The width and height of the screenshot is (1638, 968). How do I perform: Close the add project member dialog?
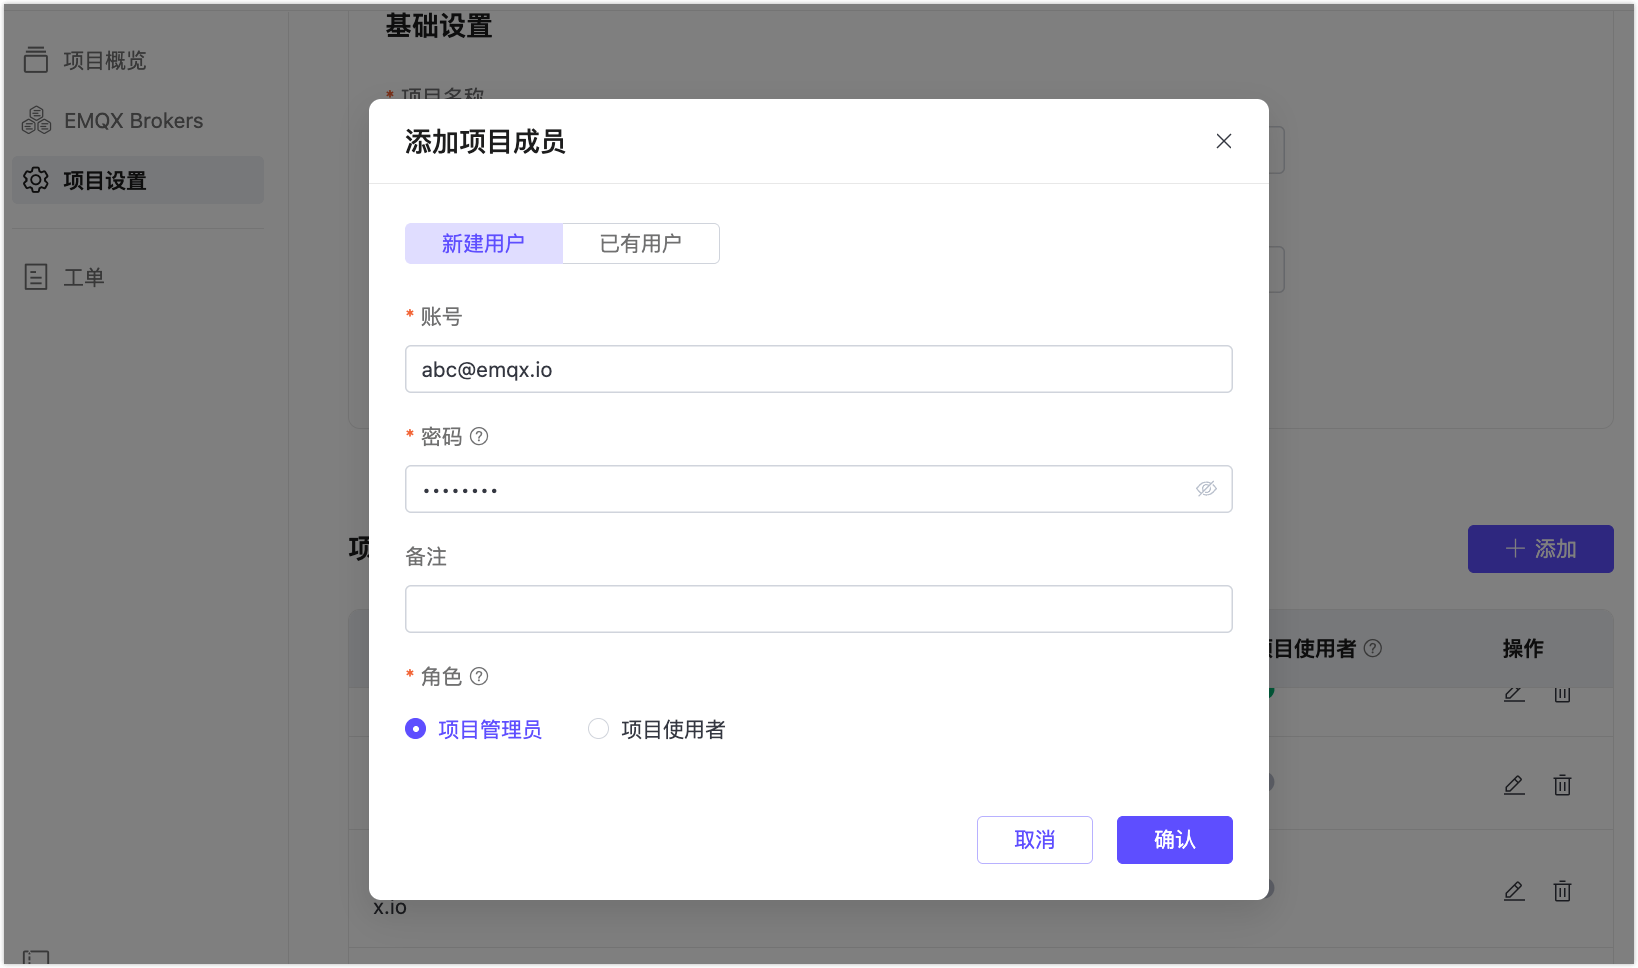coord(1223,141)
